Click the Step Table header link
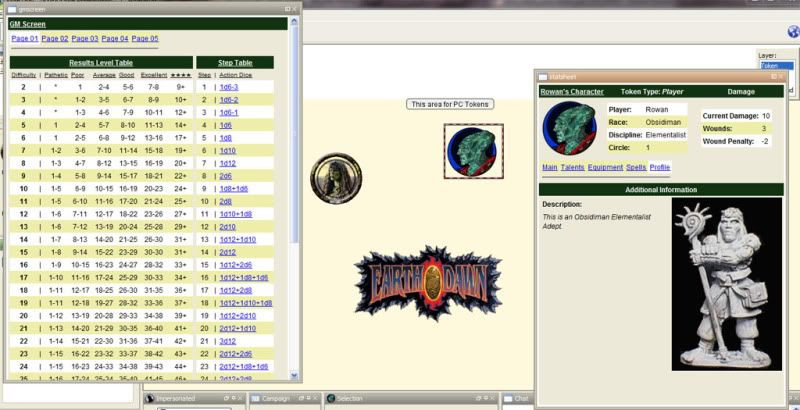 point(235,63)
